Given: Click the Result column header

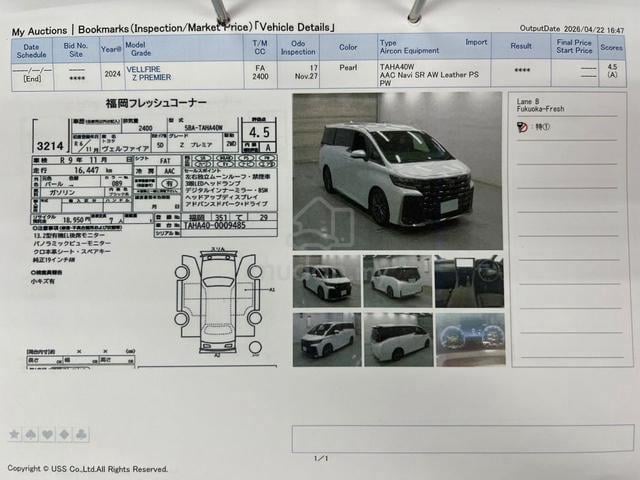Looking at the screenshot, I should click(x=521, y=46).
